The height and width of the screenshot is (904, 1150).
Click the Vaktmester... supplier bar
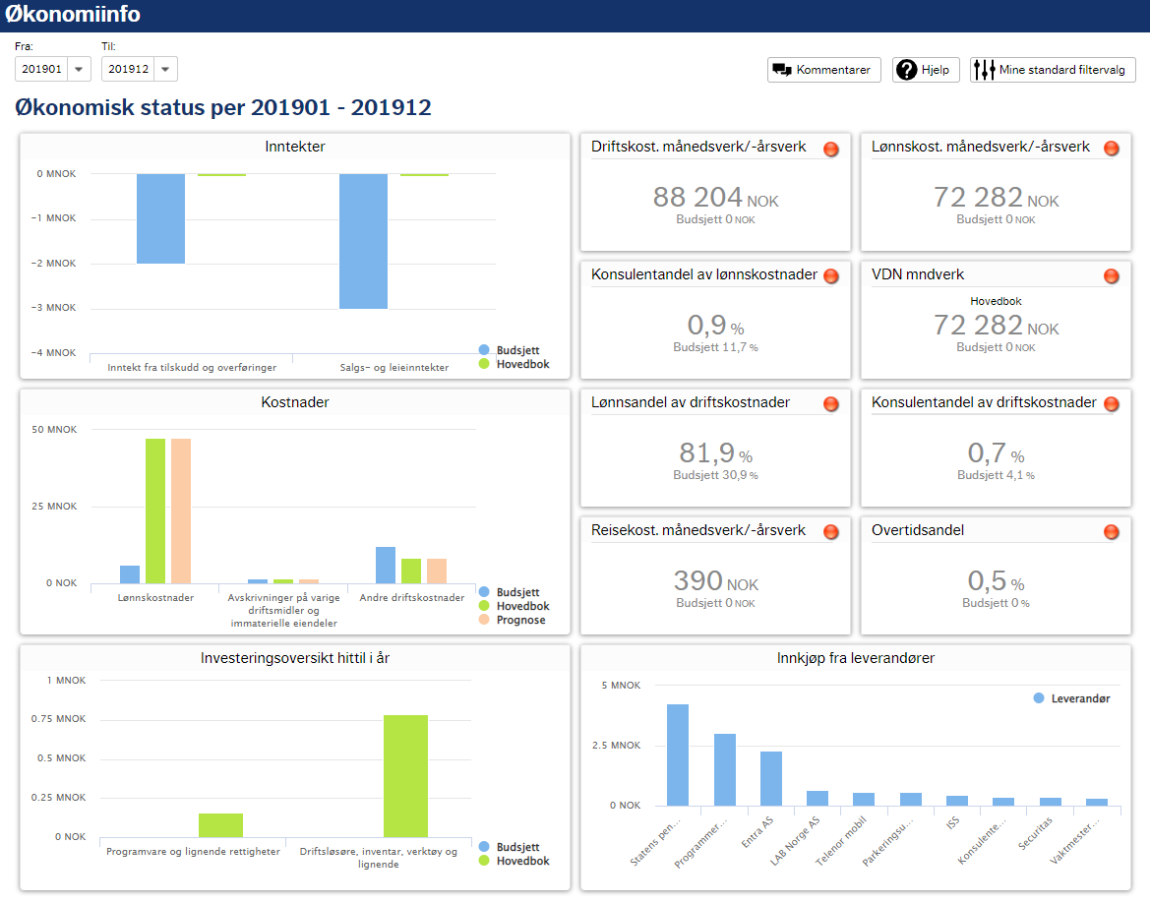[1096, 802]
